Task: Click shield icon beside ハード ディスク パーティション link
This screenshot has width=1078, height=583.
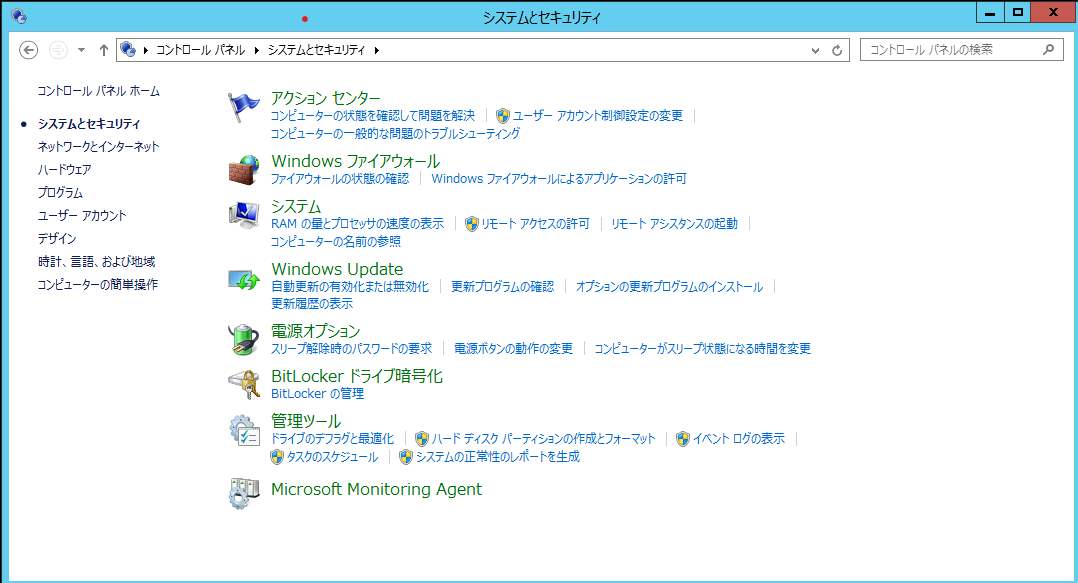Action: [422, 439]
